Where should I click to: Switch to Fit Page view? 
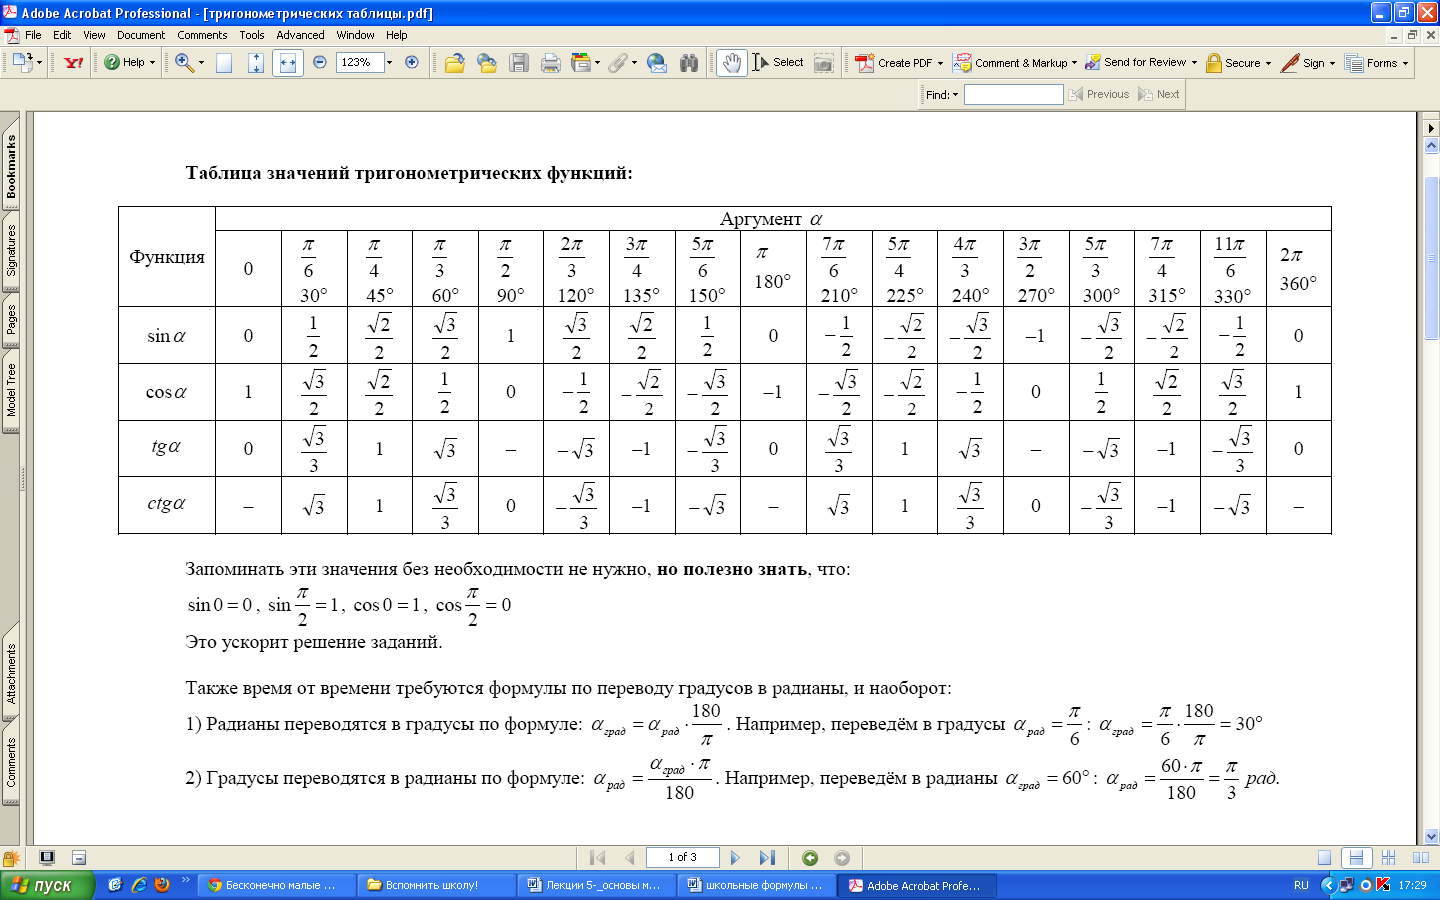pos(256,62)
